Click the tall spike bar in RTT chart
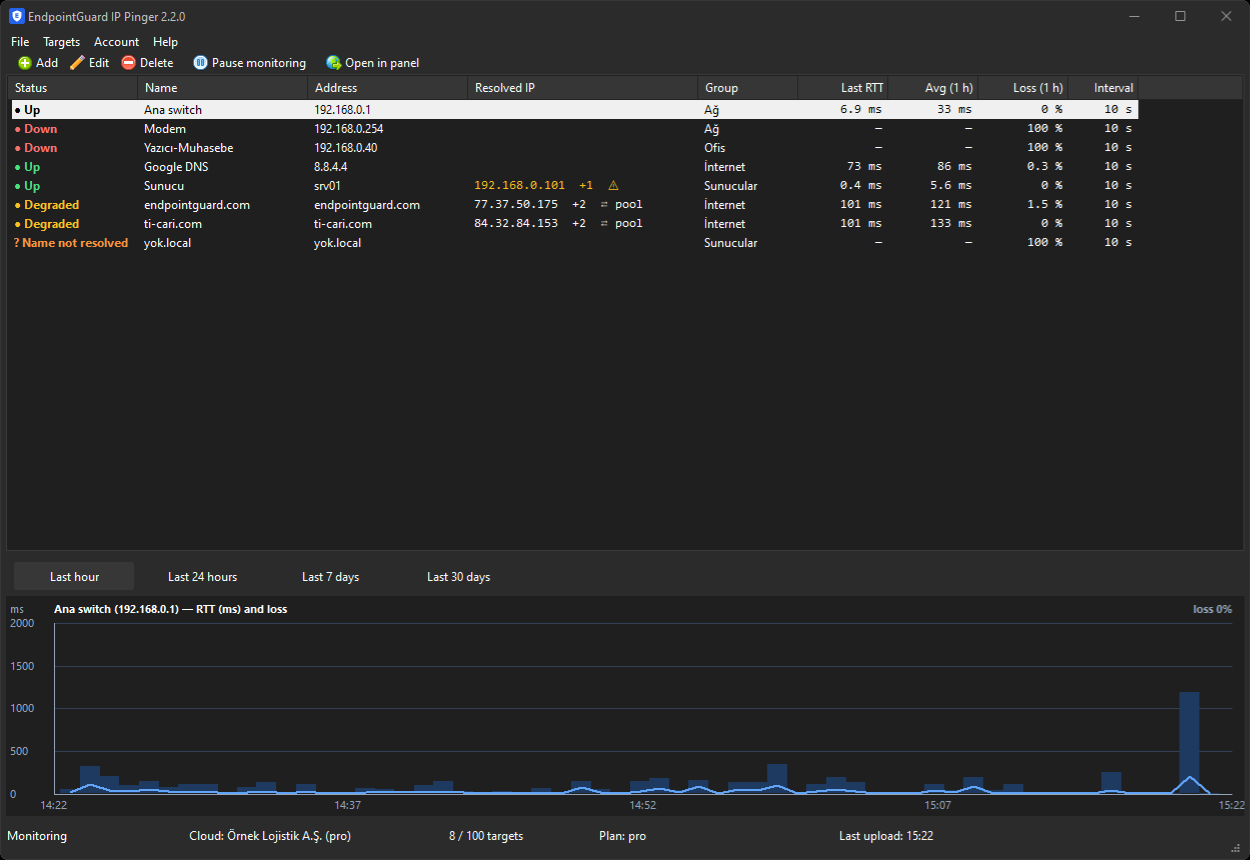The height and width of the screenshot is (860, 1250). point(1189,742)
